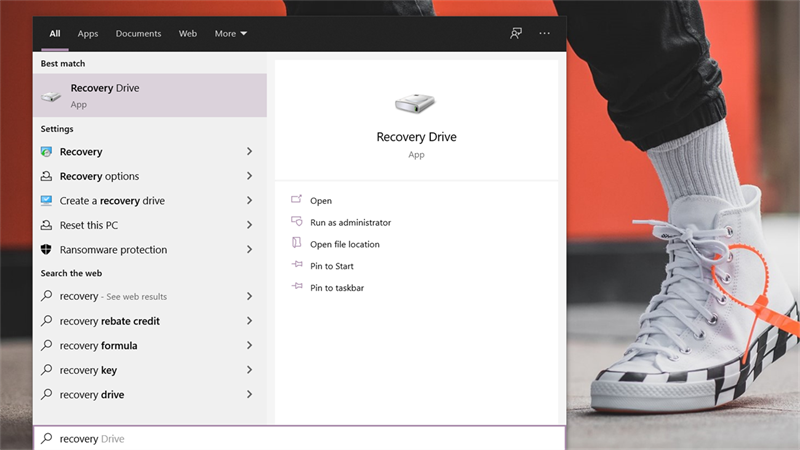Switch to the Documents tab
Image resolution: width=800 pixels, height=450 pixels.
[138, 34]
